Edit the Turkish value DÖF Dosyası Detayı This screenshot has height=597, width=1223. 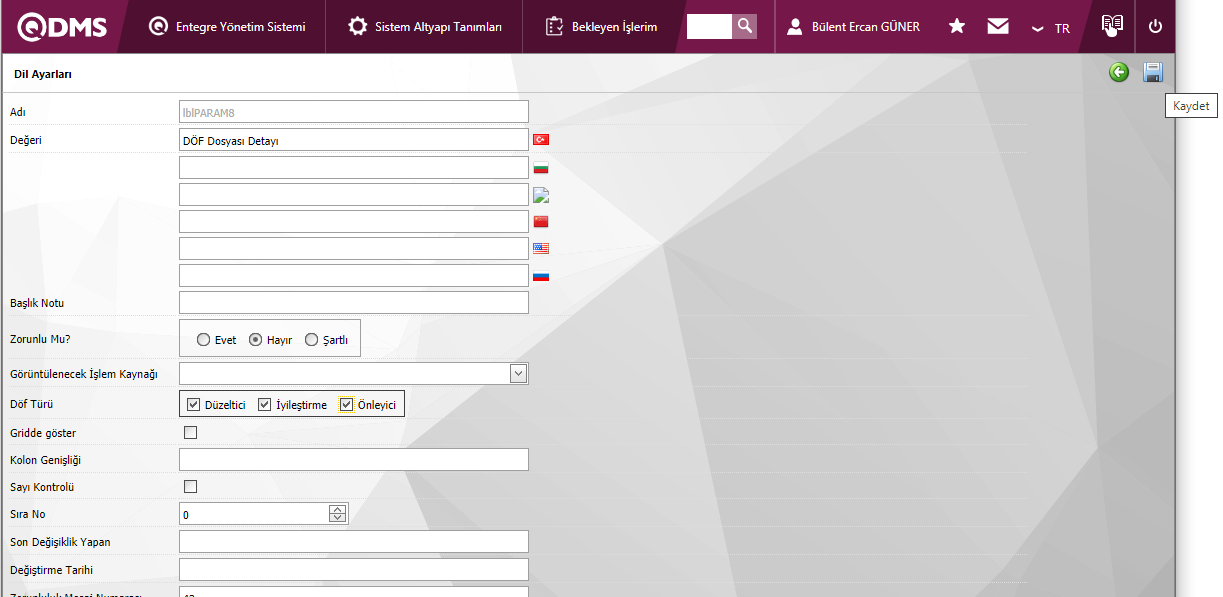point(353,140)
